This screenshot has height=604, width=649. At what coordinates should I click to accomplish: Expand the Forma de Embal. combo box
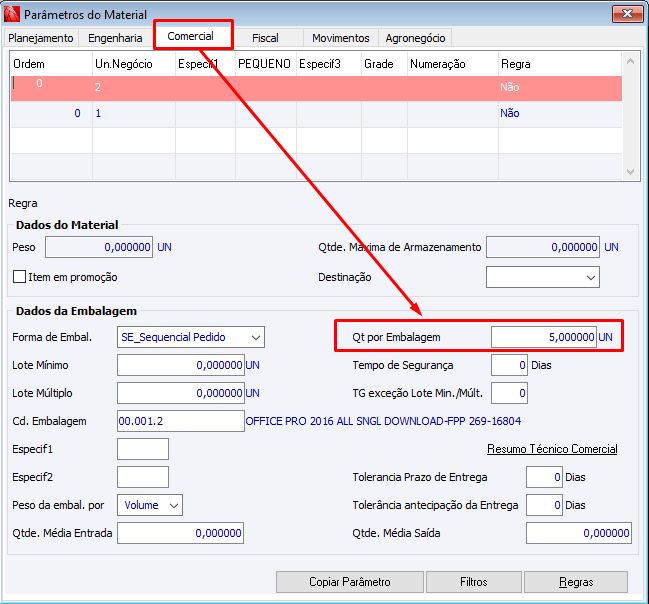coord(191,337)
